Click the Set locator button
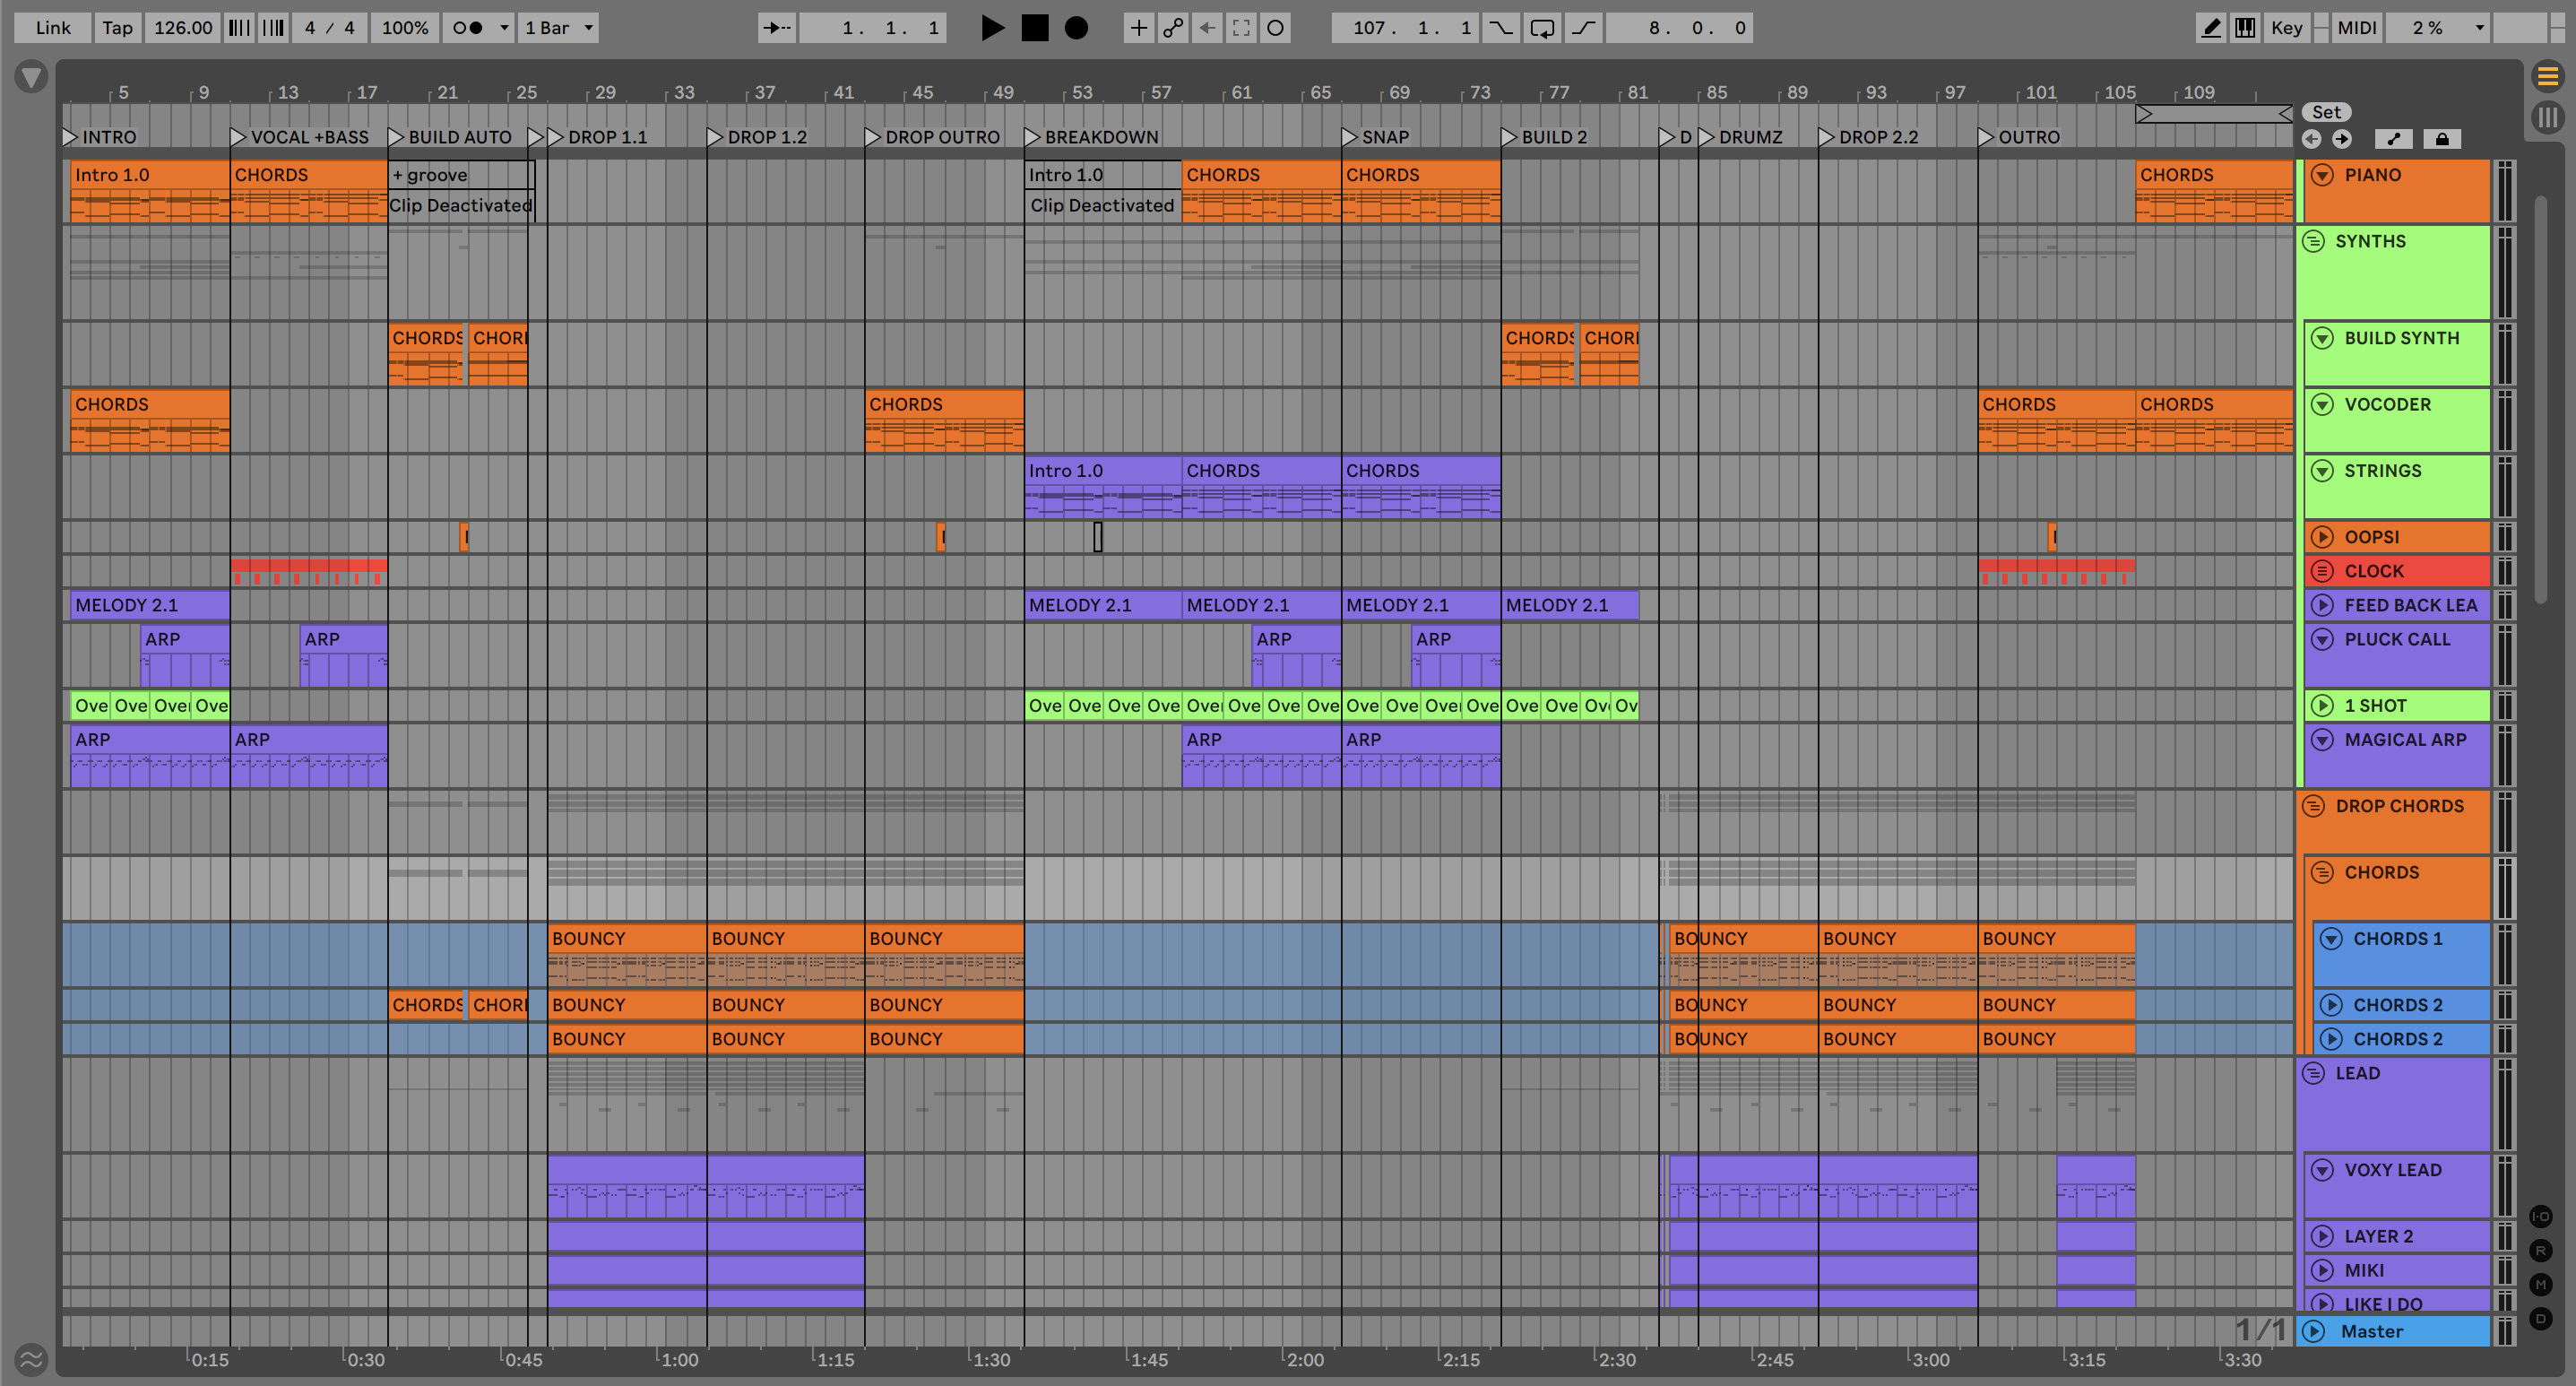The width and height of the screenshot is (2576, 1386). pyautogui.click(x=2326, y=112)
